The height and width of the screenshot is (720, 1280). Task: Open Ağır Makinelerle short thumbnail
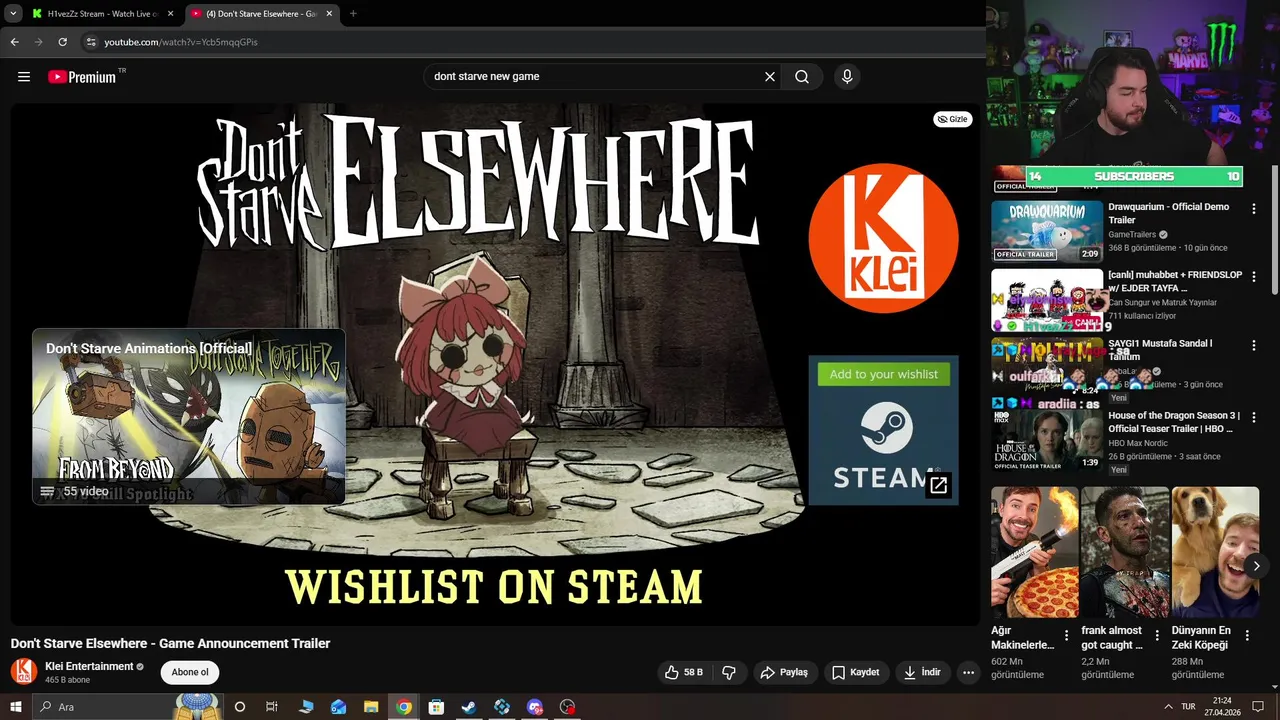(x=1035, y=552)
